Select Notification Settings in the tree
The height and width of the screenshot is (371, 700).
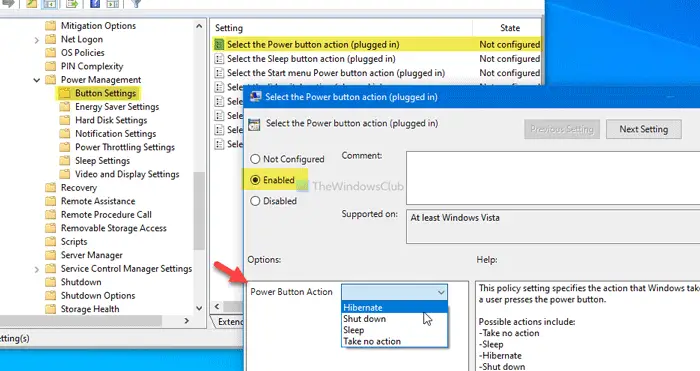(115, 133)
